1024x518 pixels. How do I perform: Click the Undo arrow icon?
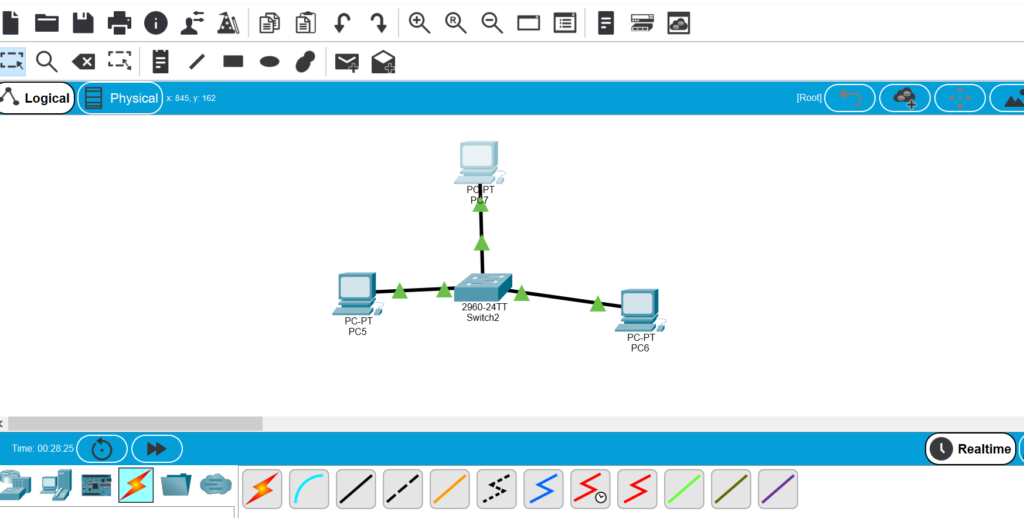342,22
